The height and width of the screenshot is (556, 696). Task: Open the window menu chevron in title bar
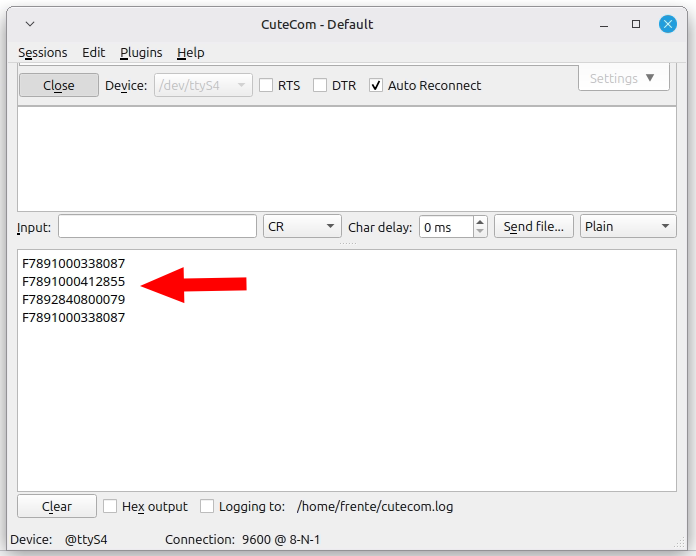pyautogui.click(x=30, y=24)
